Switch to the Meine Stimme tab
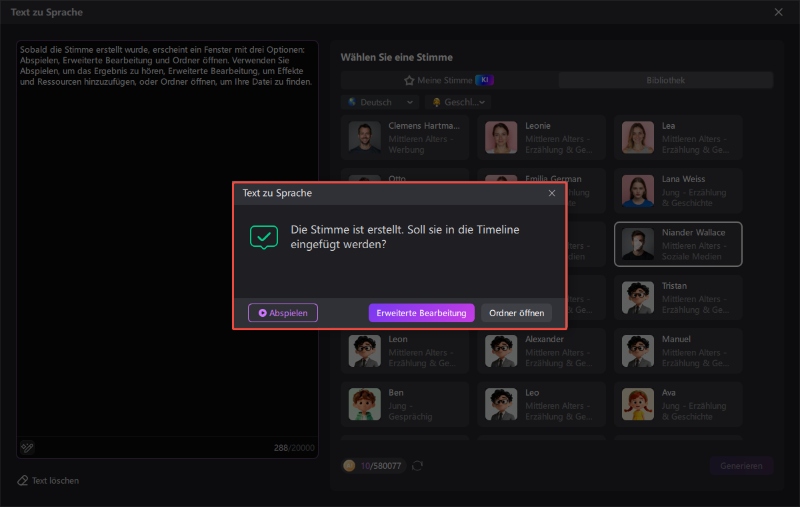 click(449, 80)
